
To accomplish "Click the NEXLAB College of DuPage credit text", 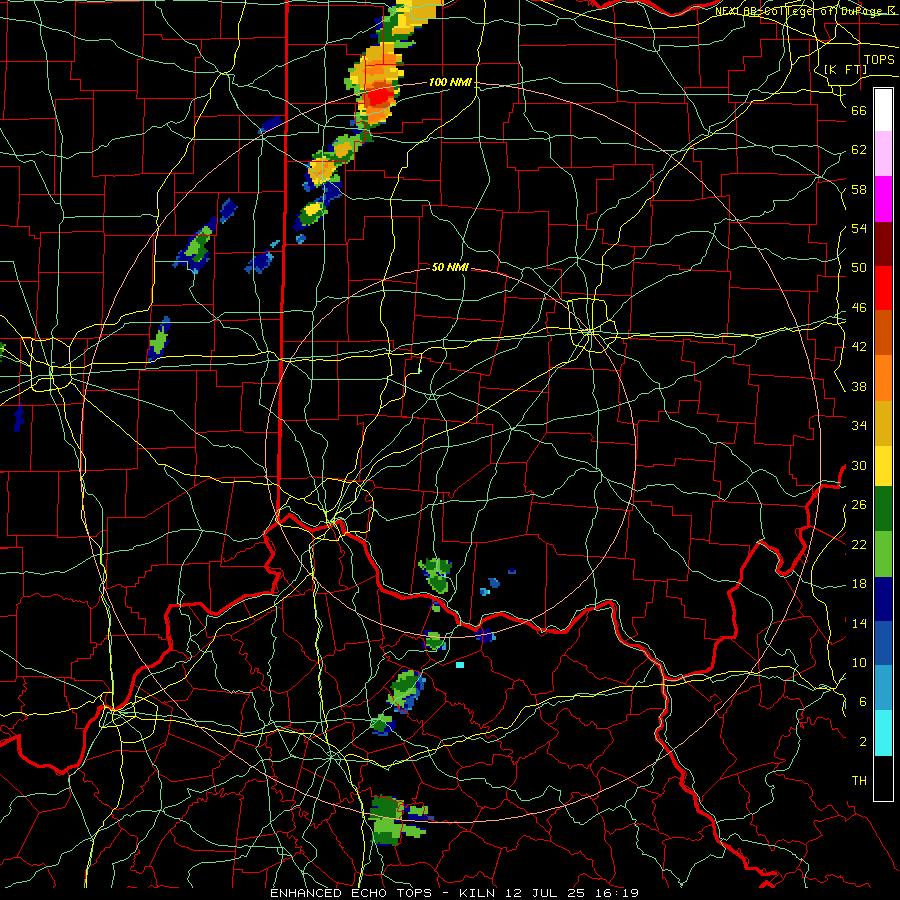I will pos(804,10).
